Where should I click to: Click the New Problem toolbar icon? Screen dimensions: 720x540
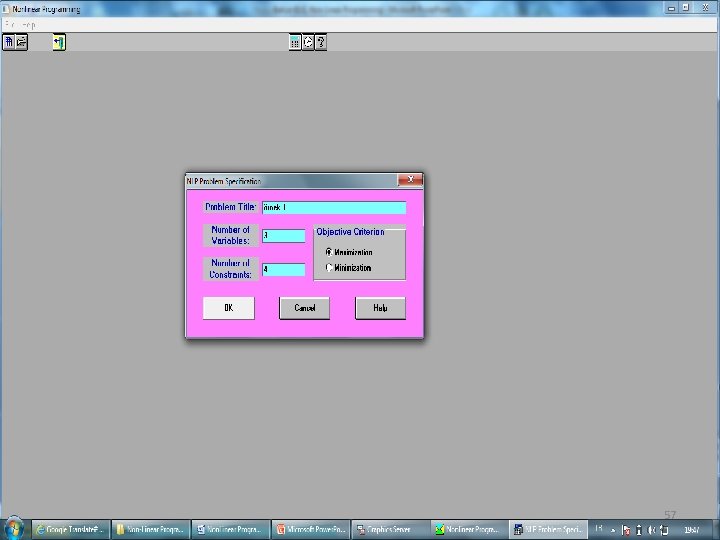tap(9, 42)
